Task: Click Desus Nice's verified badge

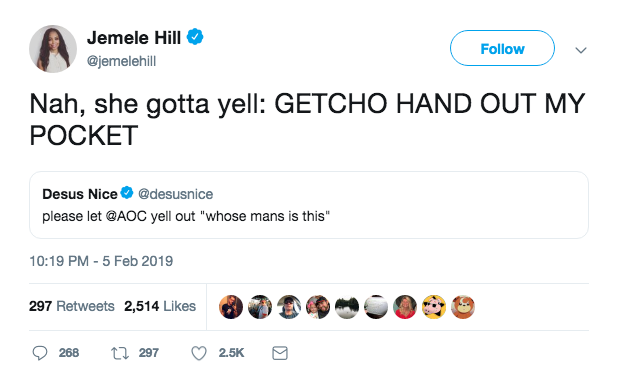Action: pyautogui.click(x=127, y=193)
